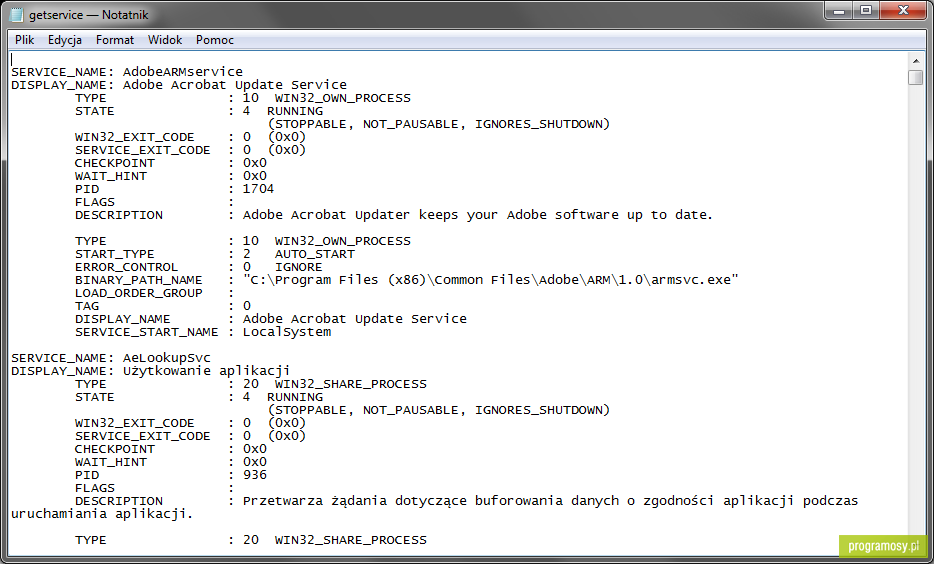The height and width of the screenshot is (564, 934).
Task: Close the Notatnik window
Action: (x=903, y=11)
